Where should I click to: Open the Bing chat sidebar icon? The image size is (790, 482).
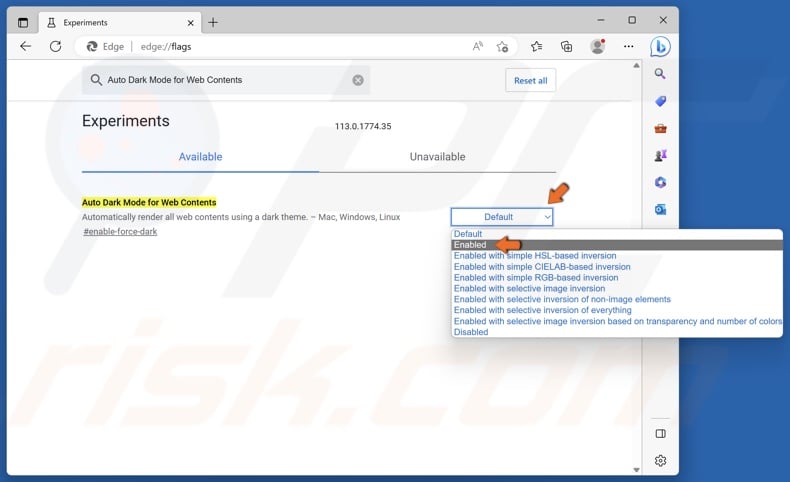(660, 46)
